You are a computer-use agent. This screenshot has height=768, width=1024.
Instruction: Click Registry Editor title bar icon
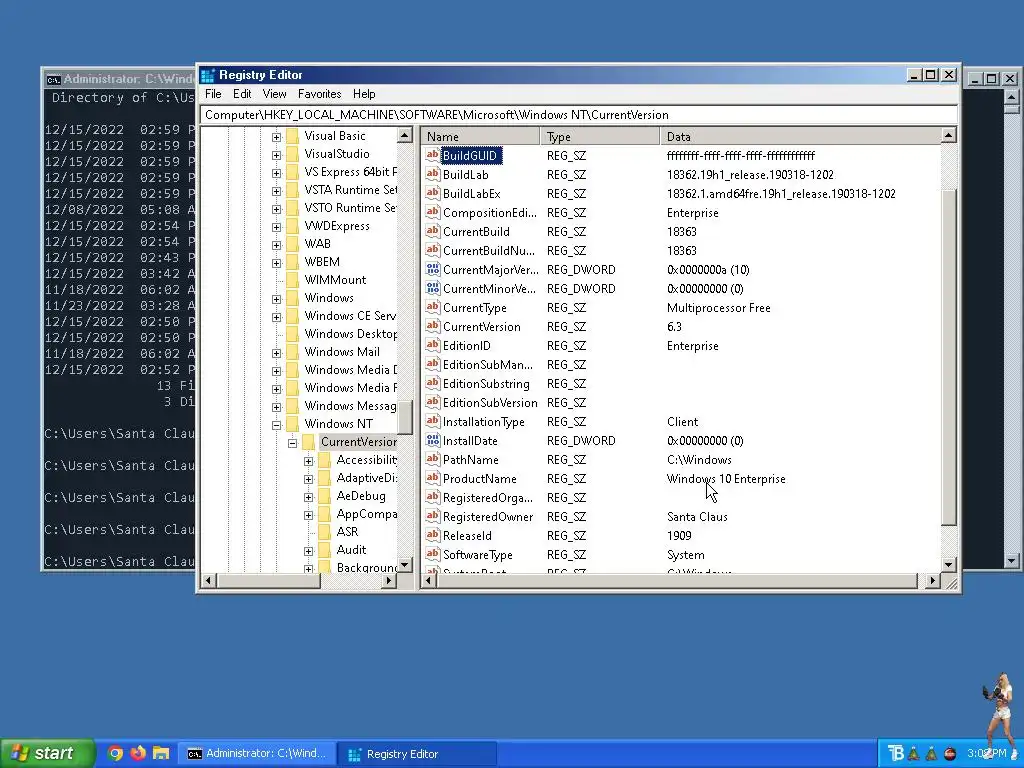click(x=208, y=75)
